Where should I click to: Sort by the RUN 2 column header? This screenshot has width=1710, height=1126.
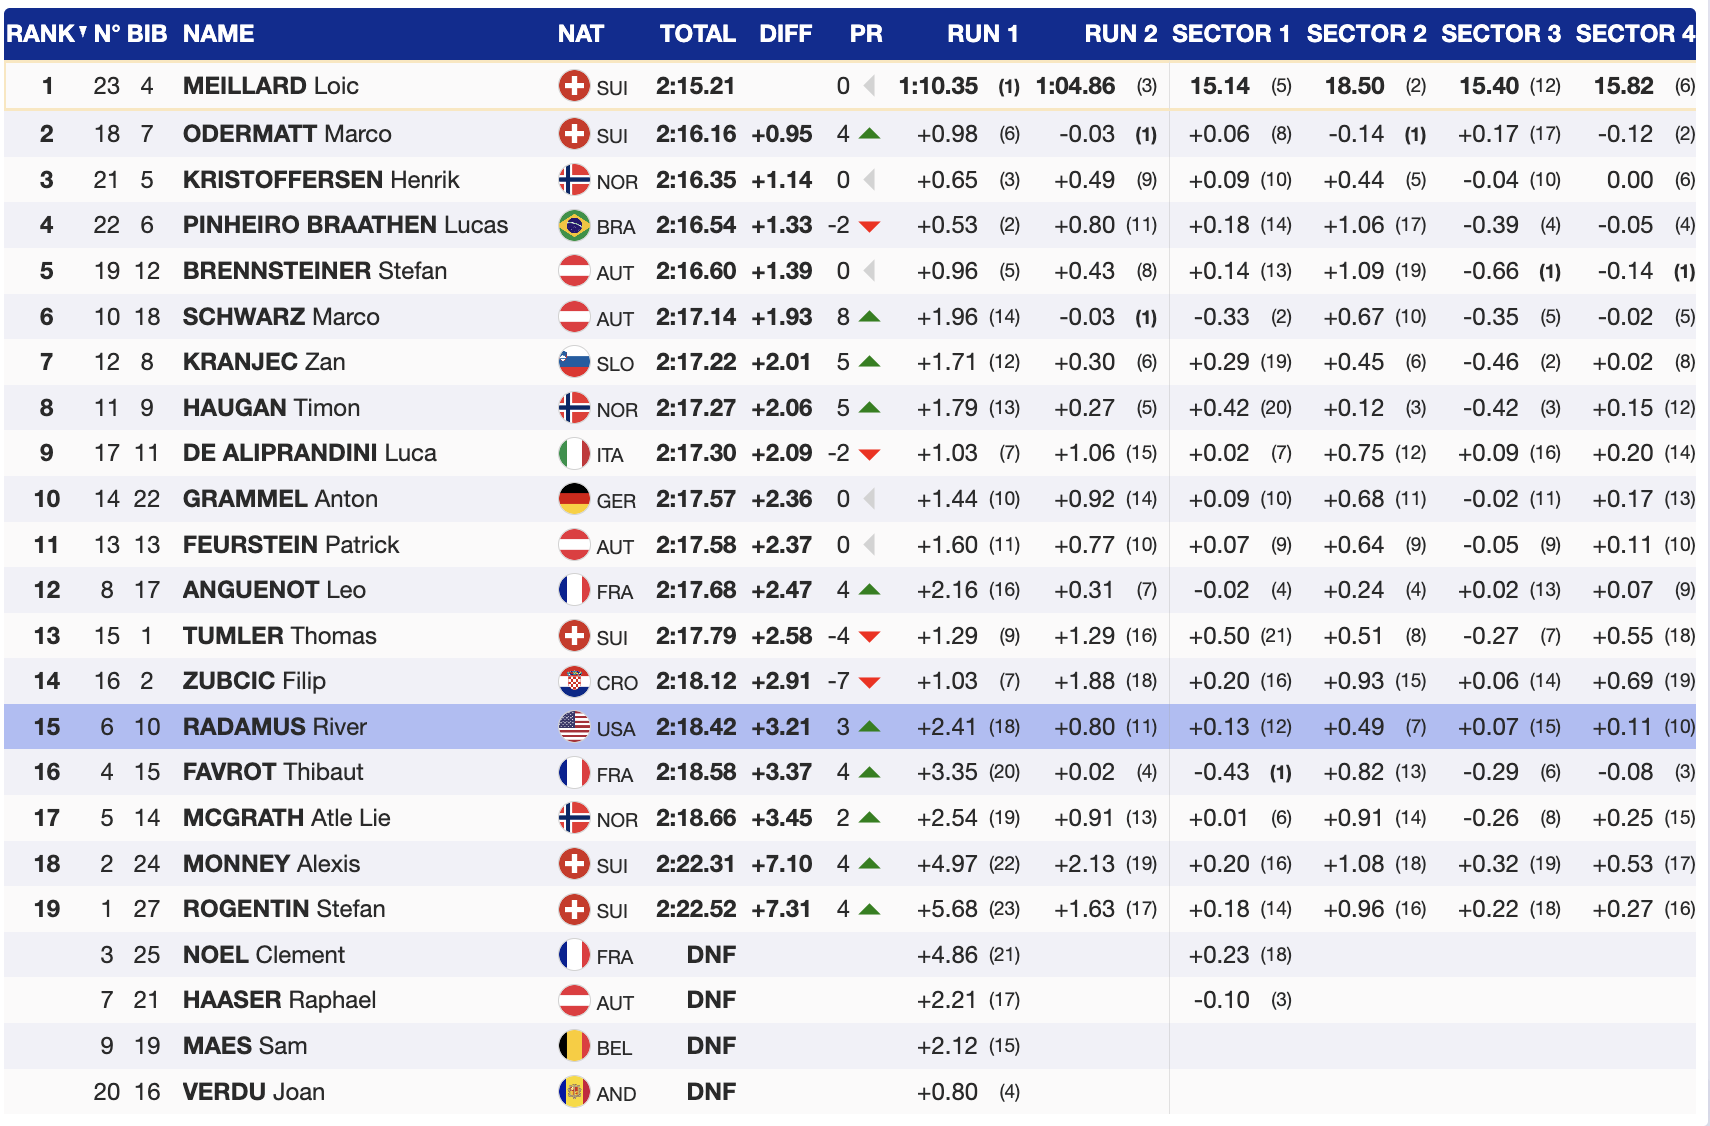click(1120, 34)
